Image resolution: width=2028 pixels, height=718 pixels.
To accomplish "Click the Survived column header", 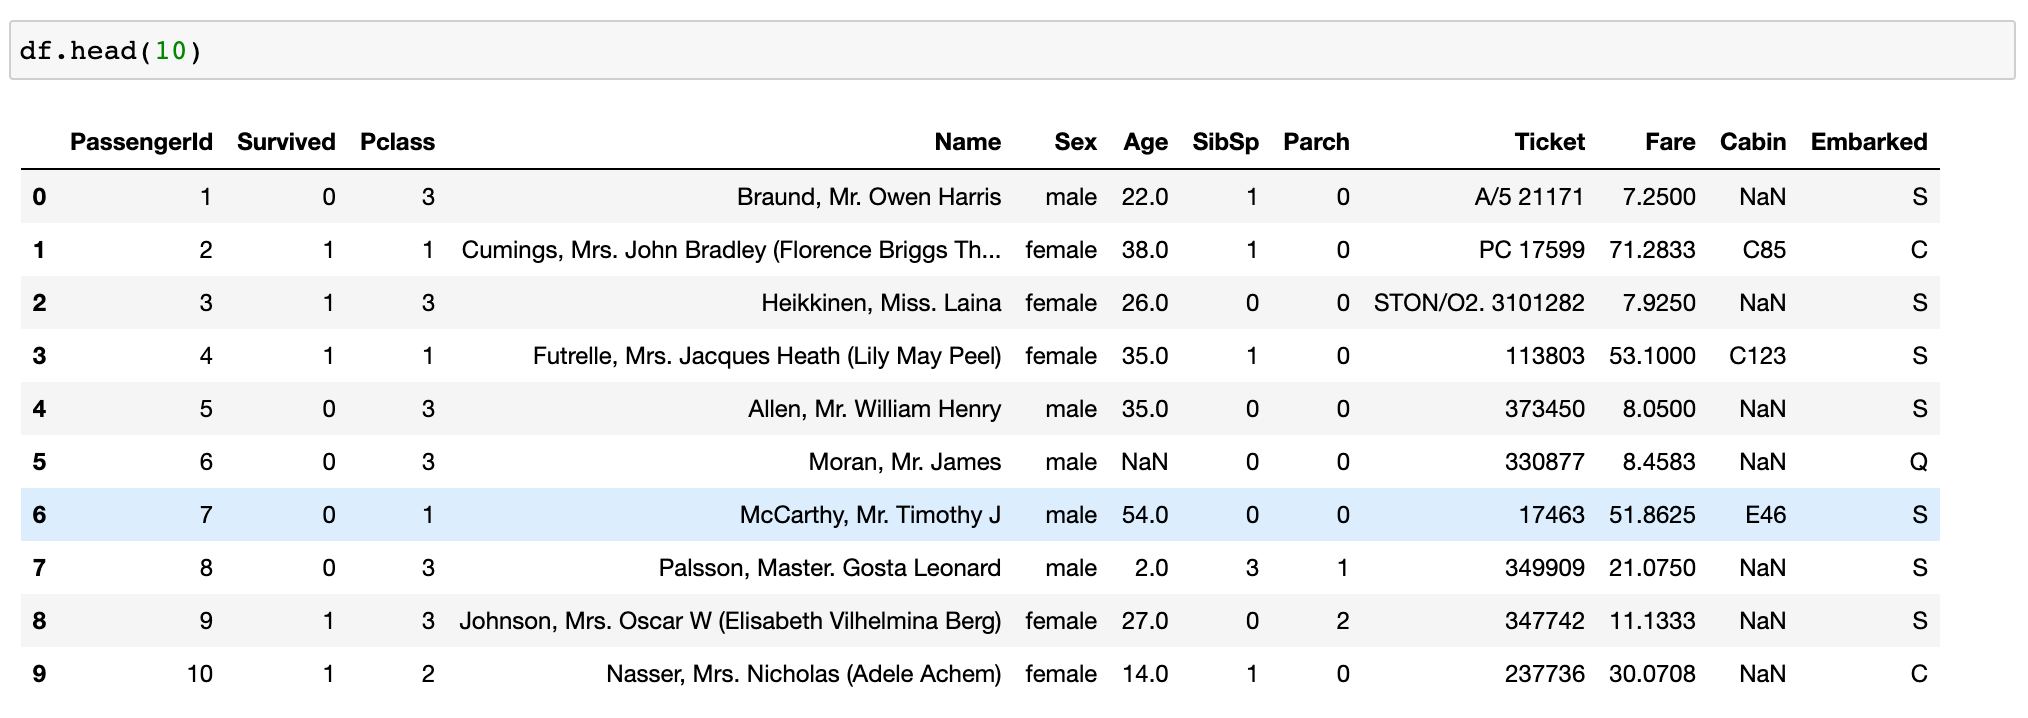I will click(286, 142).
